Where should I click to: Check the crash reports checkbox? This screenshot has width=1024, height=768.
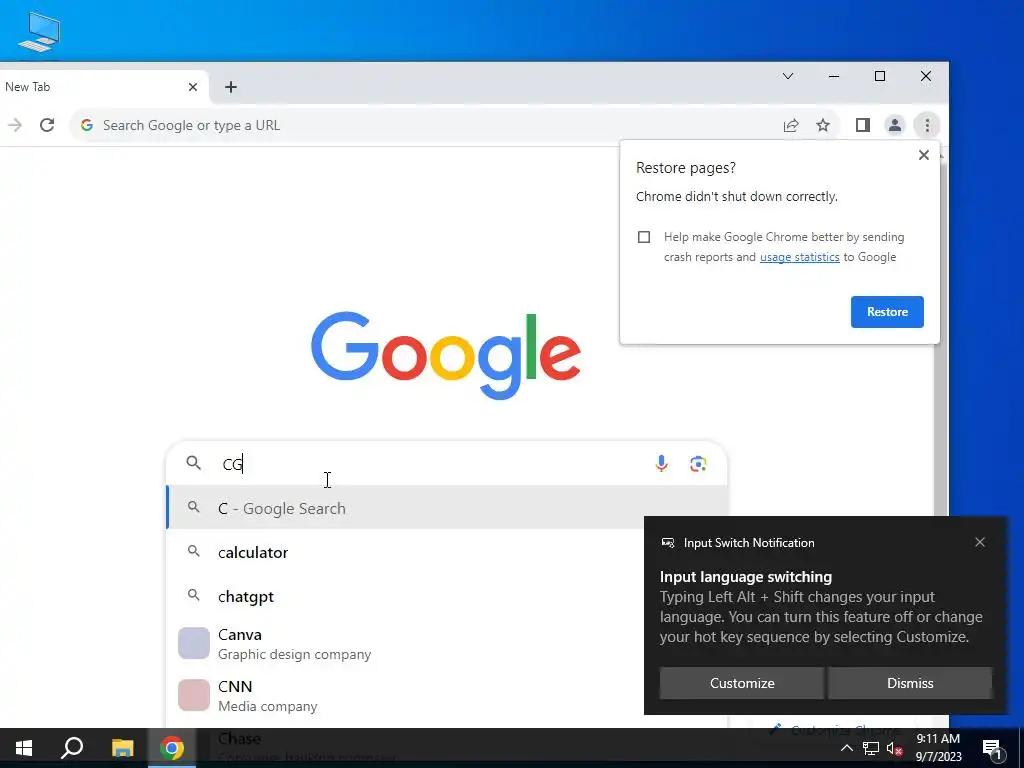pyautogui.click(x=644, y=237)
